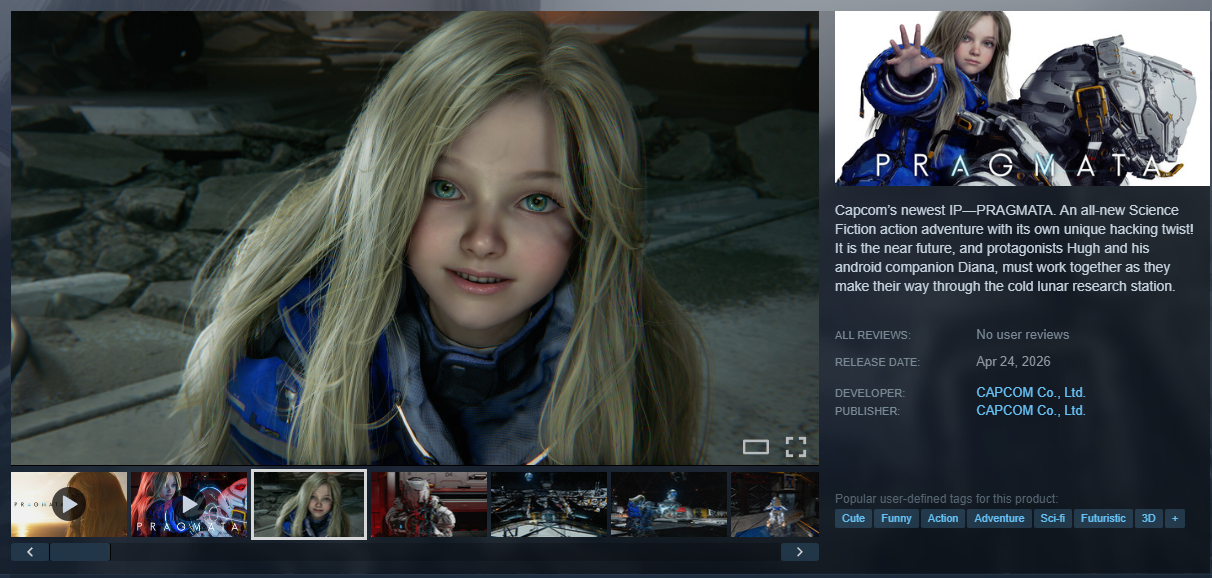Viewport: 1212px width, 578px height.
Task: Select the 3D tag
Action: pyautogui.click(x=1149, y=518)
